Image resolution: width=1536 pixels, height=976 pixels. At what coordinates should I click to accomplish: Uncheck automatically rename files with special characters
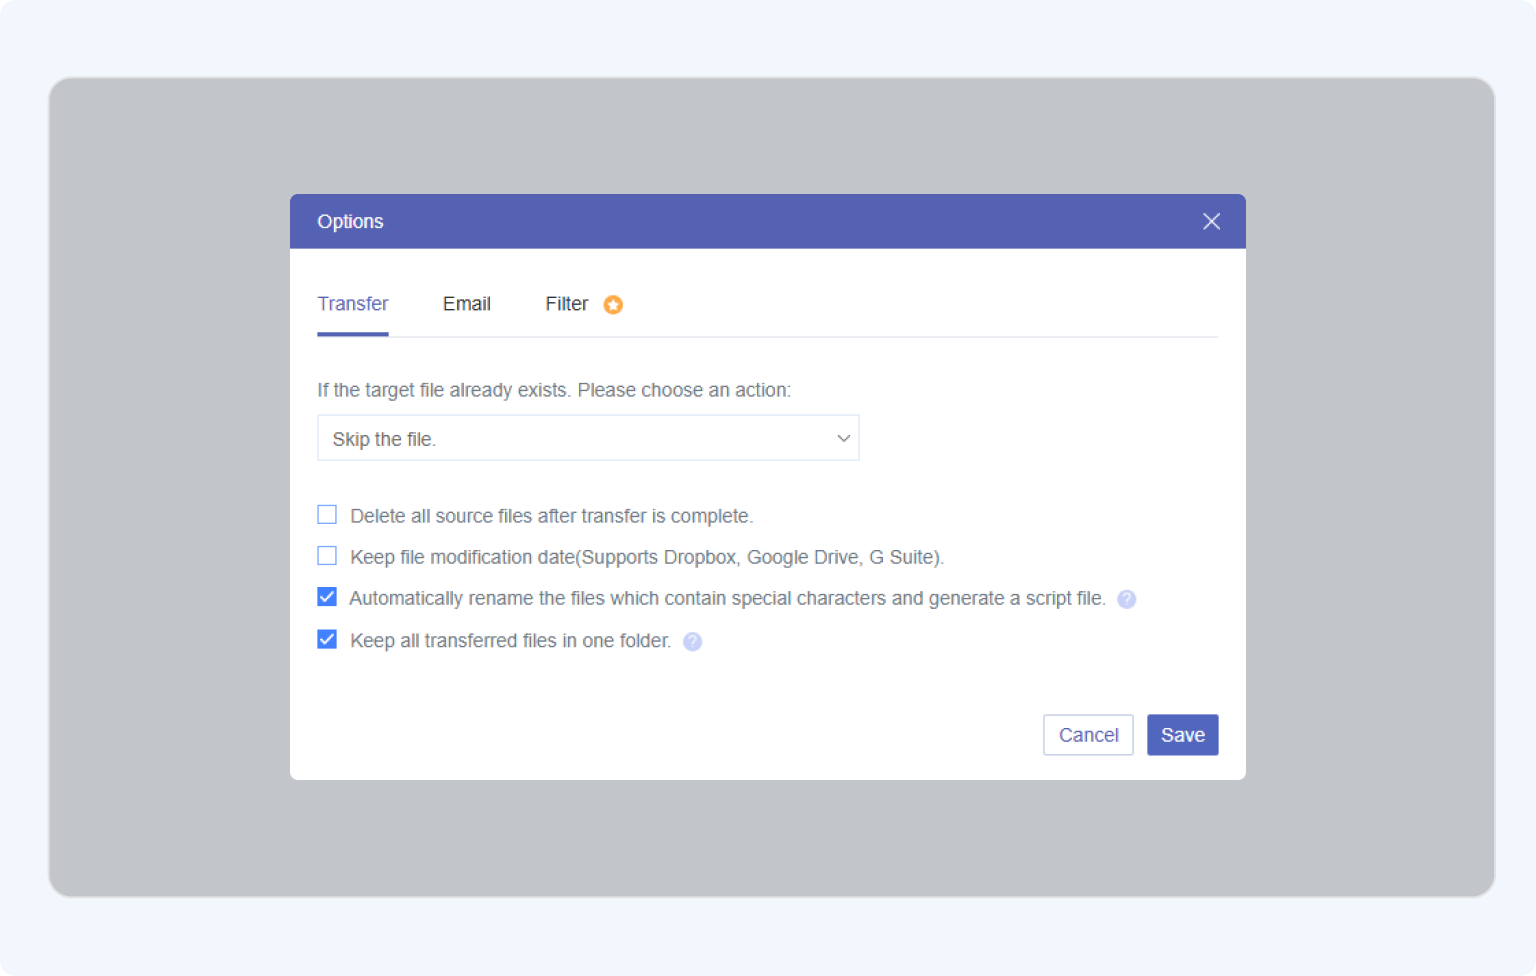(327, 597)
